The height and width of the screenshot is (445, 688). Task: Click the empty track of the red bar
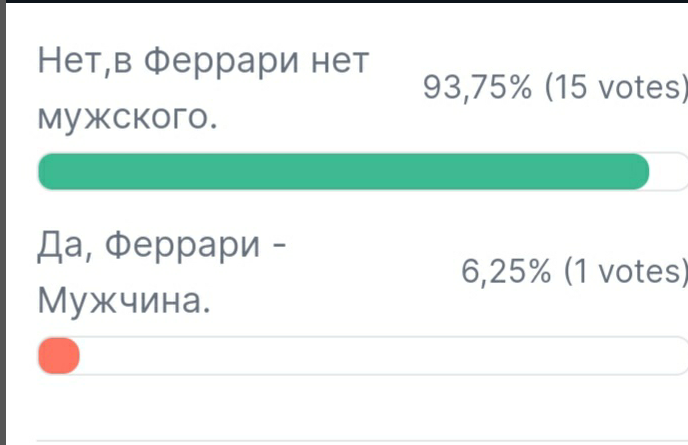[x=383, y=355]
